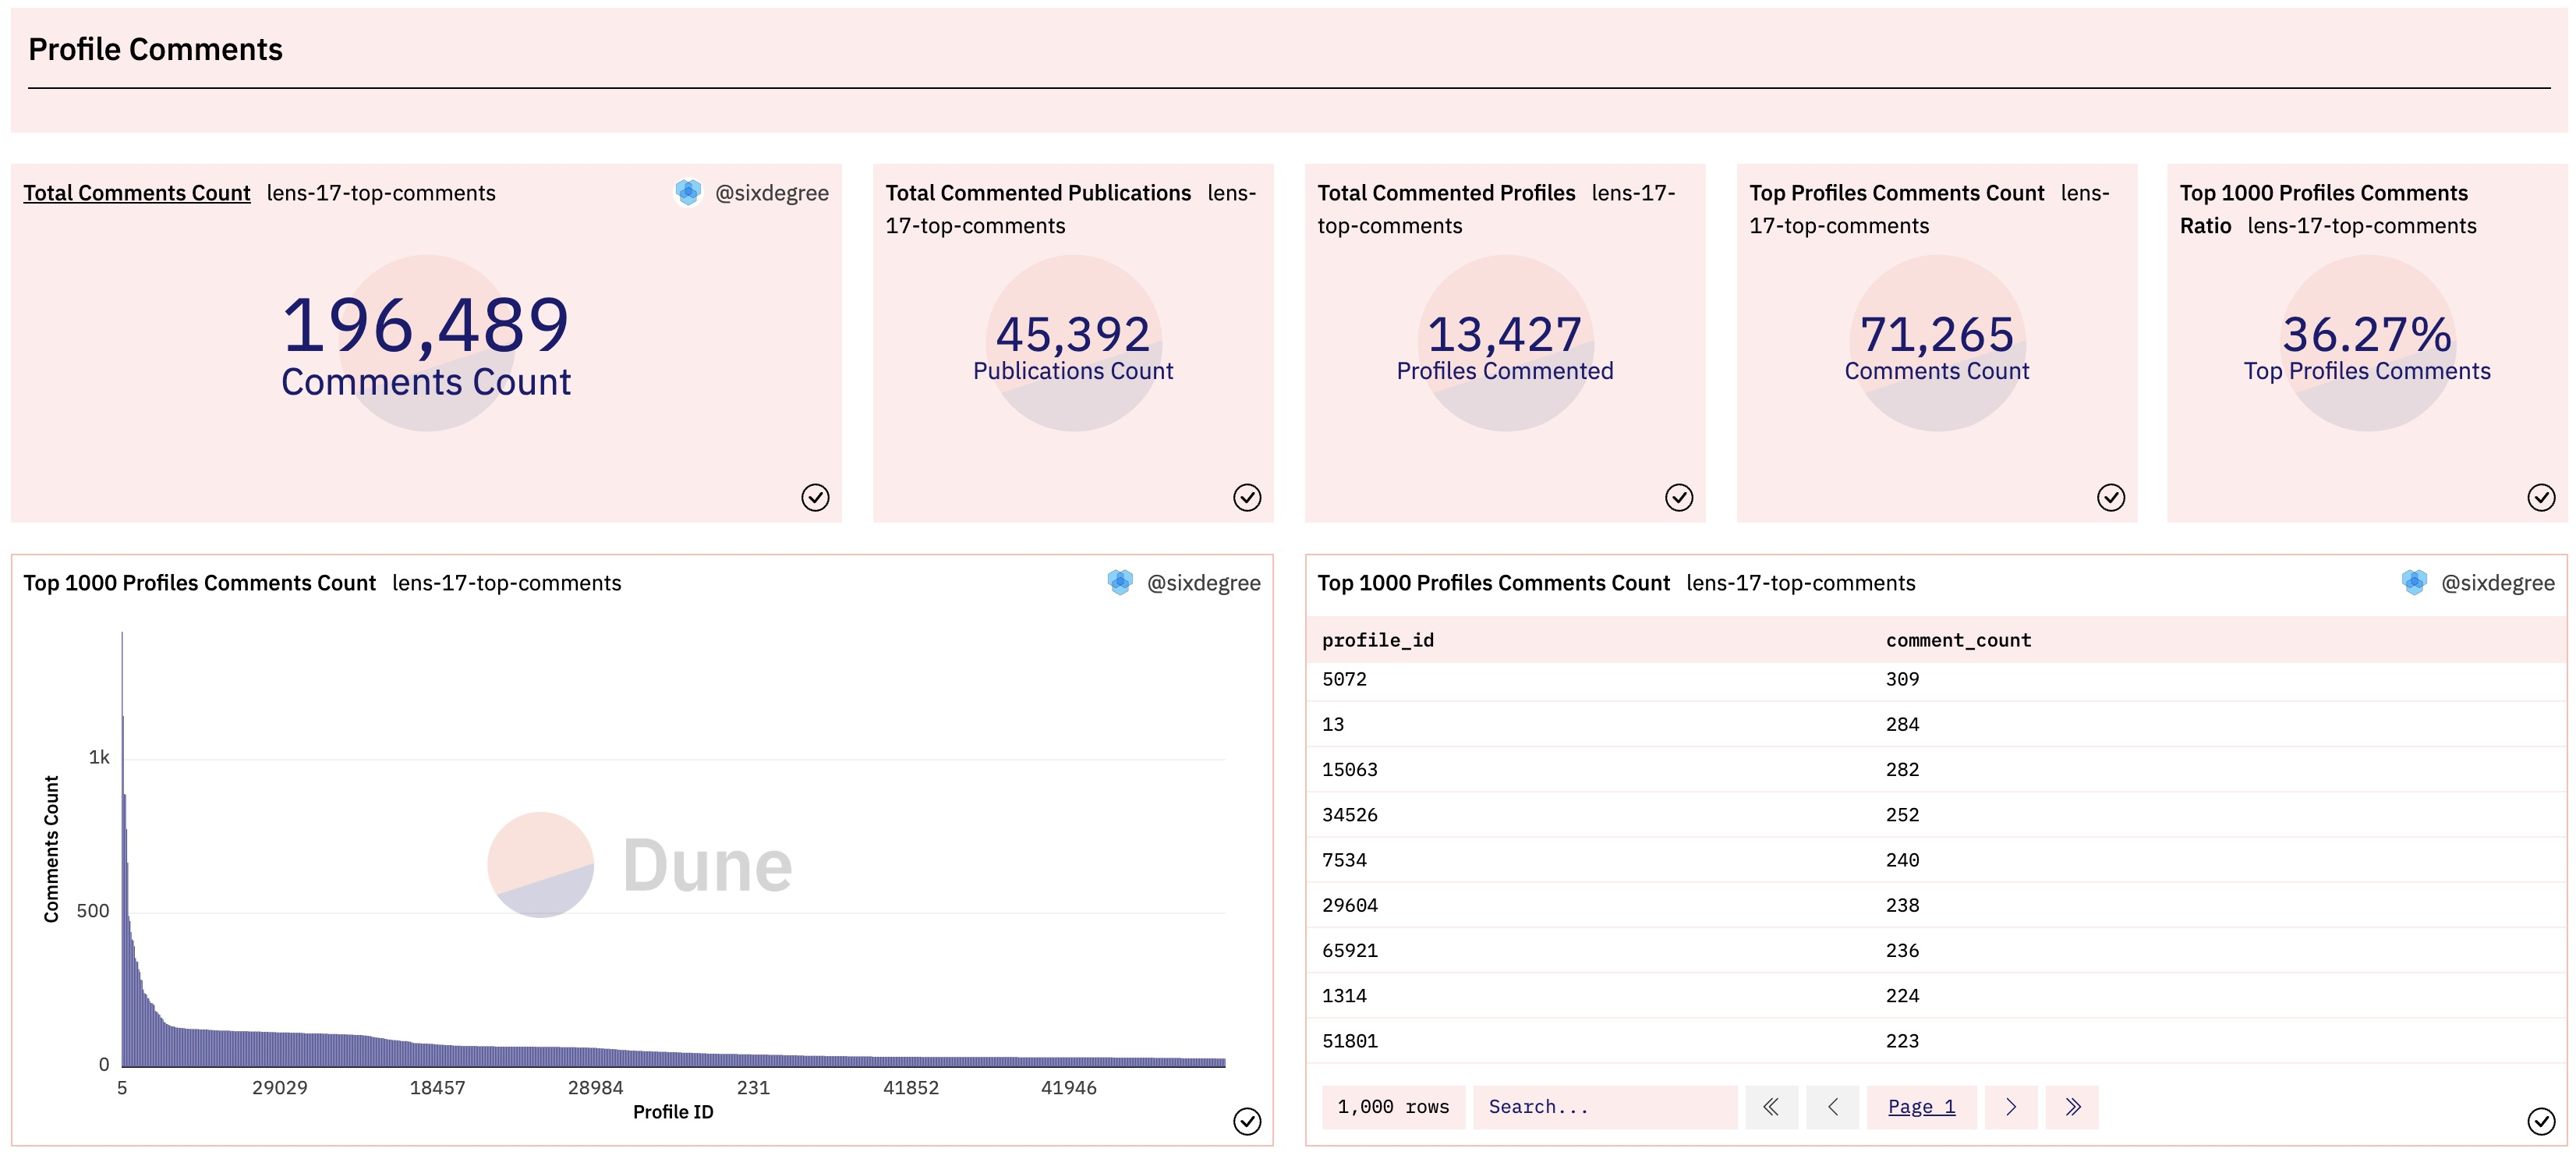Jump to the last table page

click(2072, 1106)
